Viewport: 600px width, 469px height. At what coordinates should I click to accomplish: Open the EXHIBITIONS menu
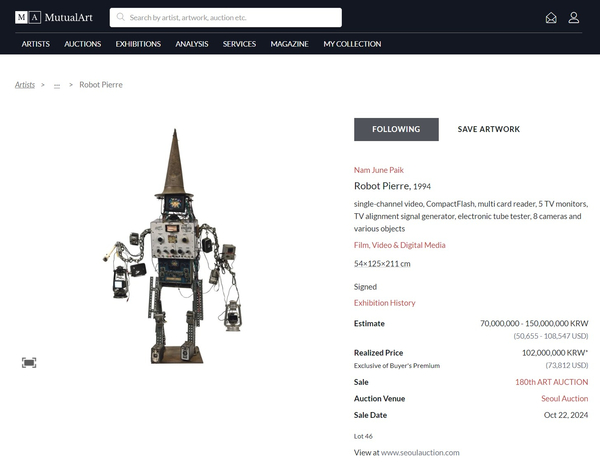pos(138,44)
